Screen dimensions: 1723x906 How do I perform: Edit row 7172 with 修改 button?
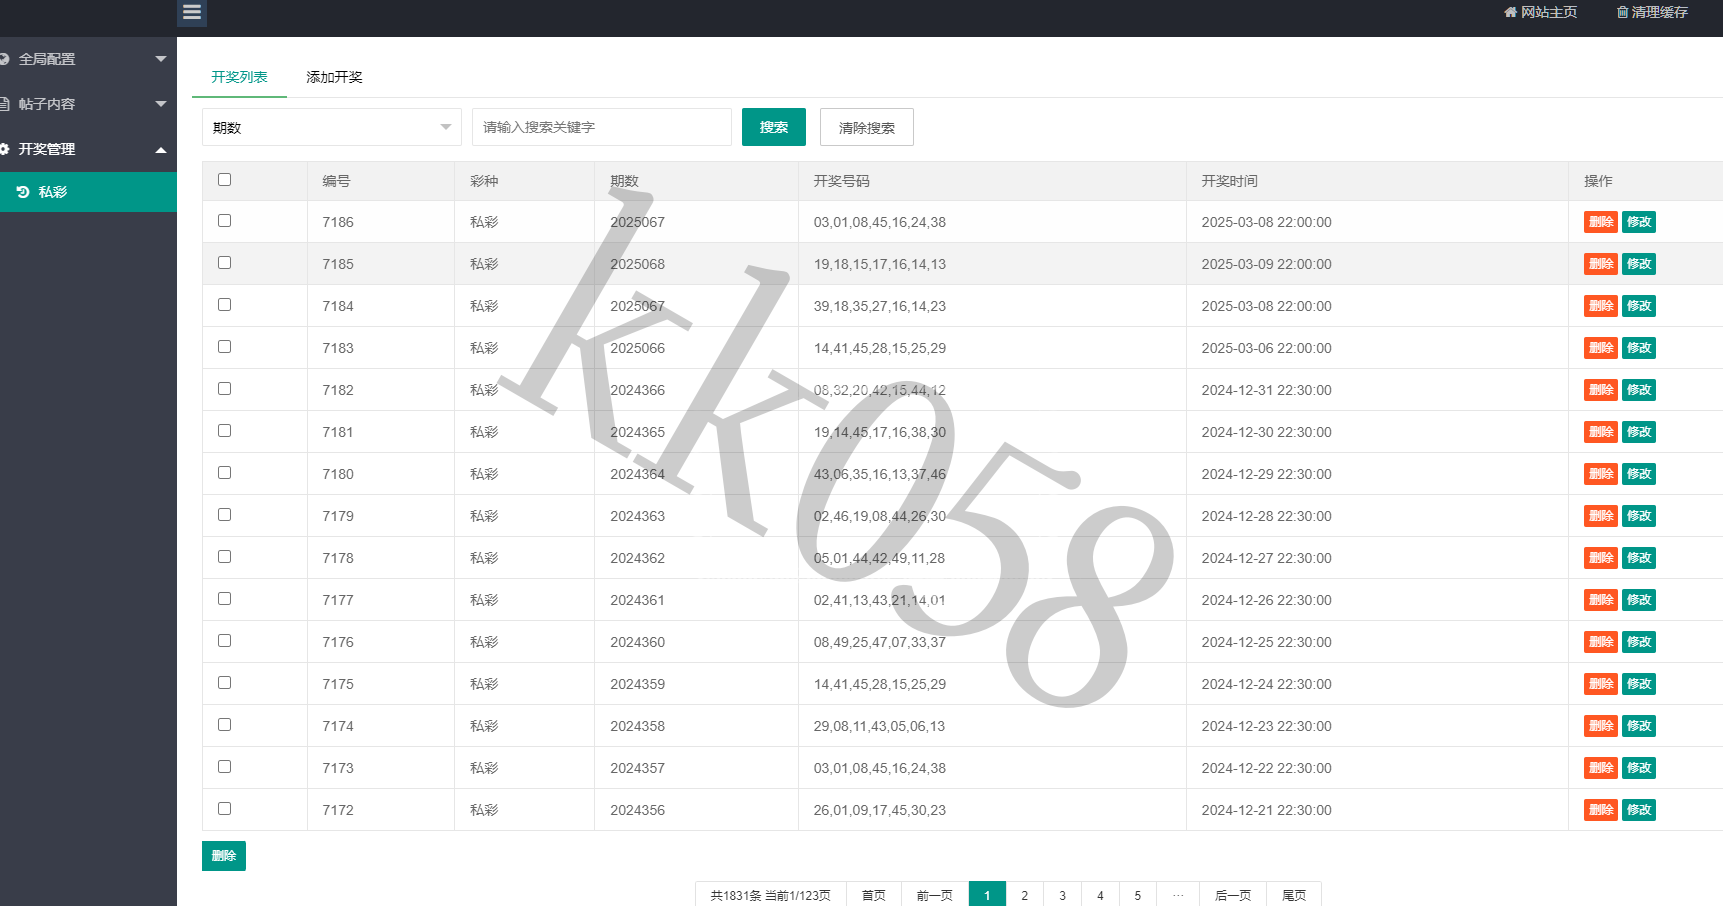coord(1639,810)
